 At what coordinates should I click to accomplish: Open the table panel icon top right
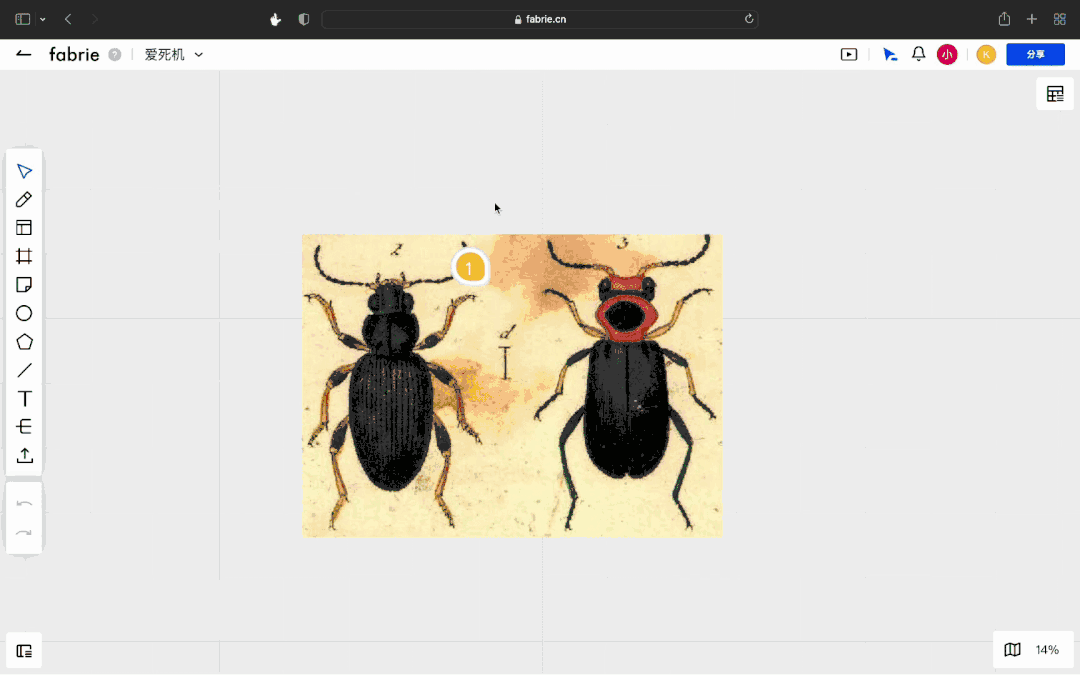(x=1055, y=94)
